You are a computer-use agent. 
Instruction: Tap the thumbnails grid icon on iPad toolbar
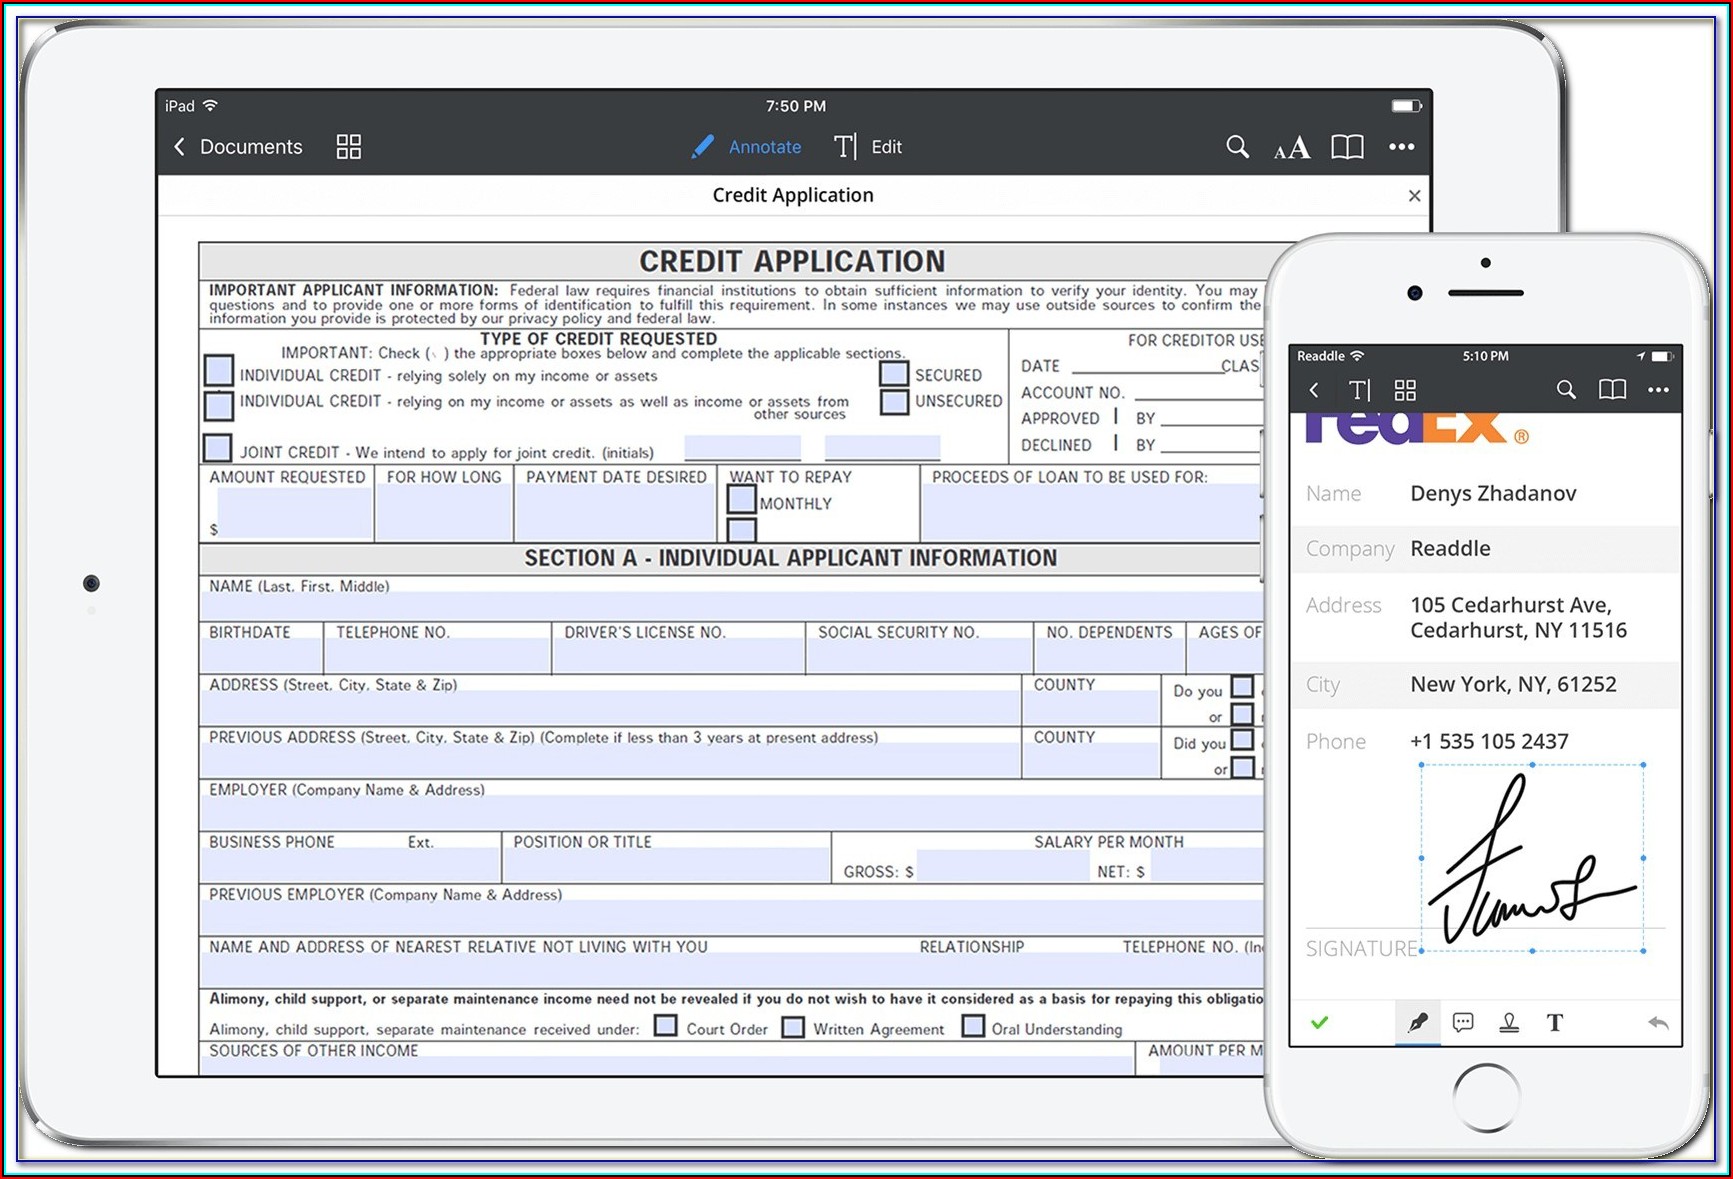click(348, 147)
